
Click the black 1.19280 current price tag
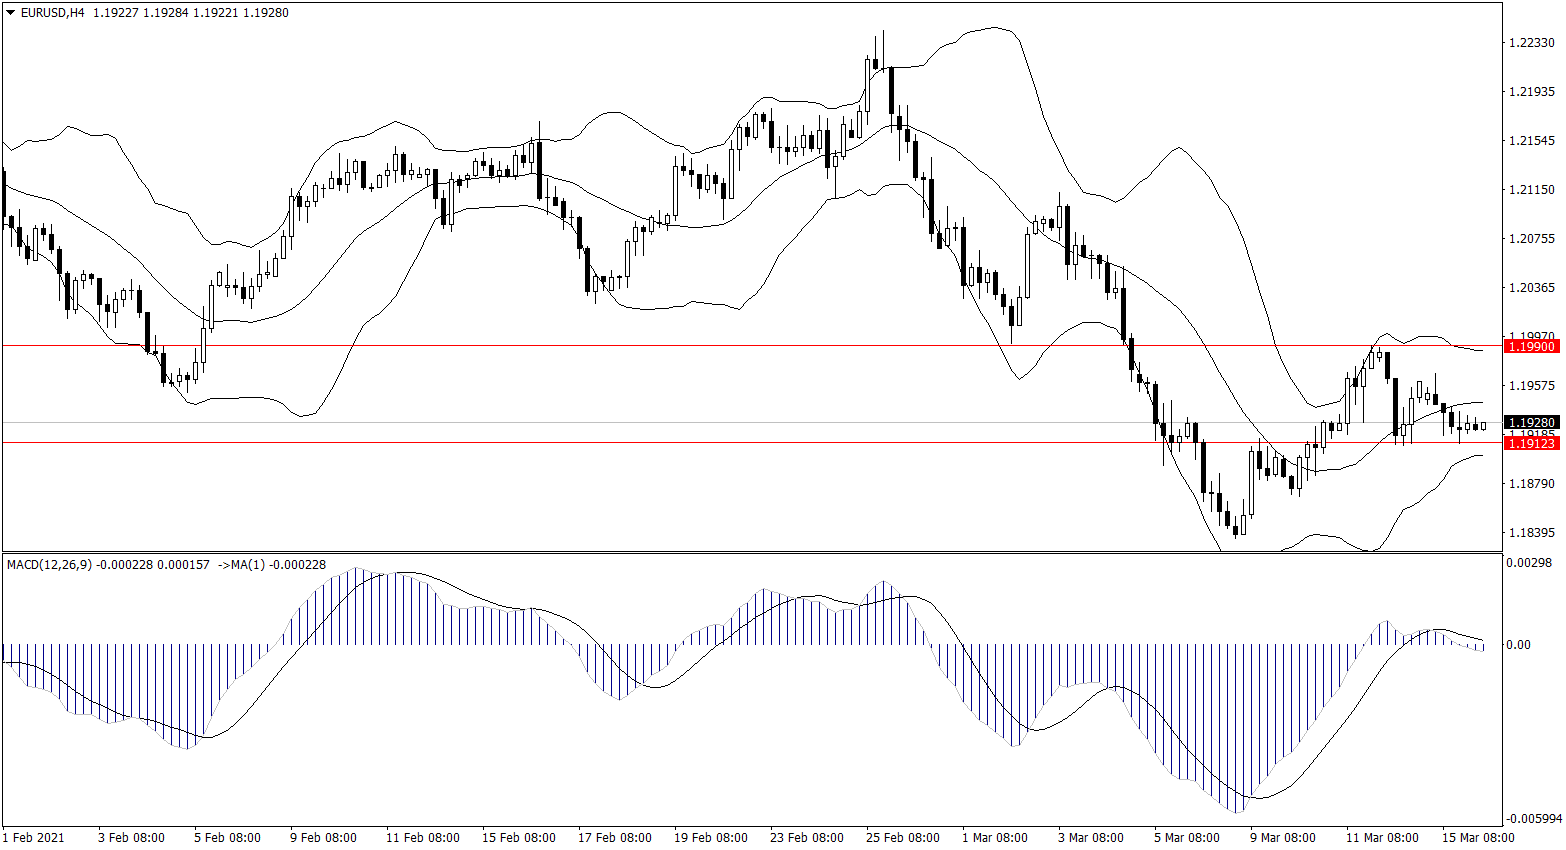[x=1532, y=423]
